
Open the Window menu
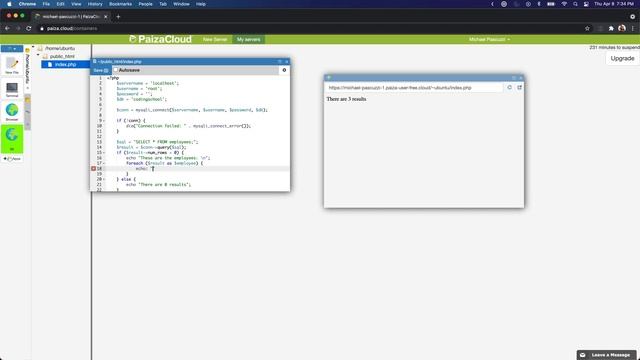(x=181, y=4)
